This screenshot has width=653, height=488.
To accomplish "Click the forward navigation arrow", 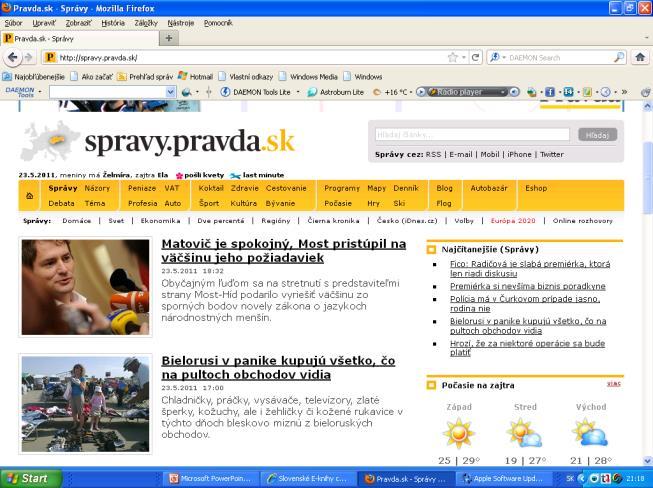I will pos(29,57).
